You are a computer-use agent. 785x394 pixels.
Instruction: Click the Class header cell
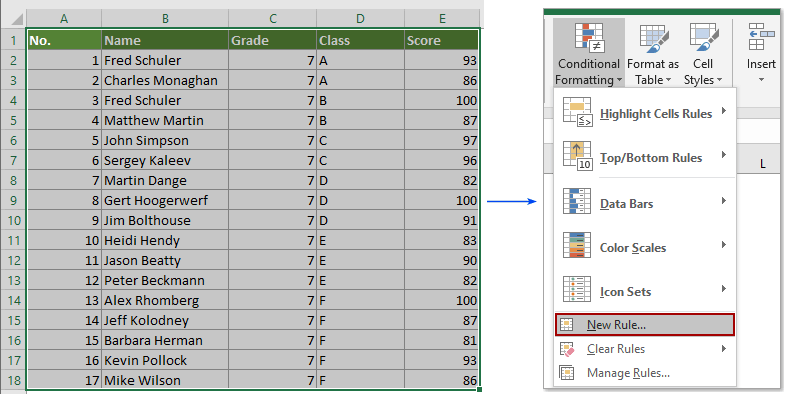360,40
